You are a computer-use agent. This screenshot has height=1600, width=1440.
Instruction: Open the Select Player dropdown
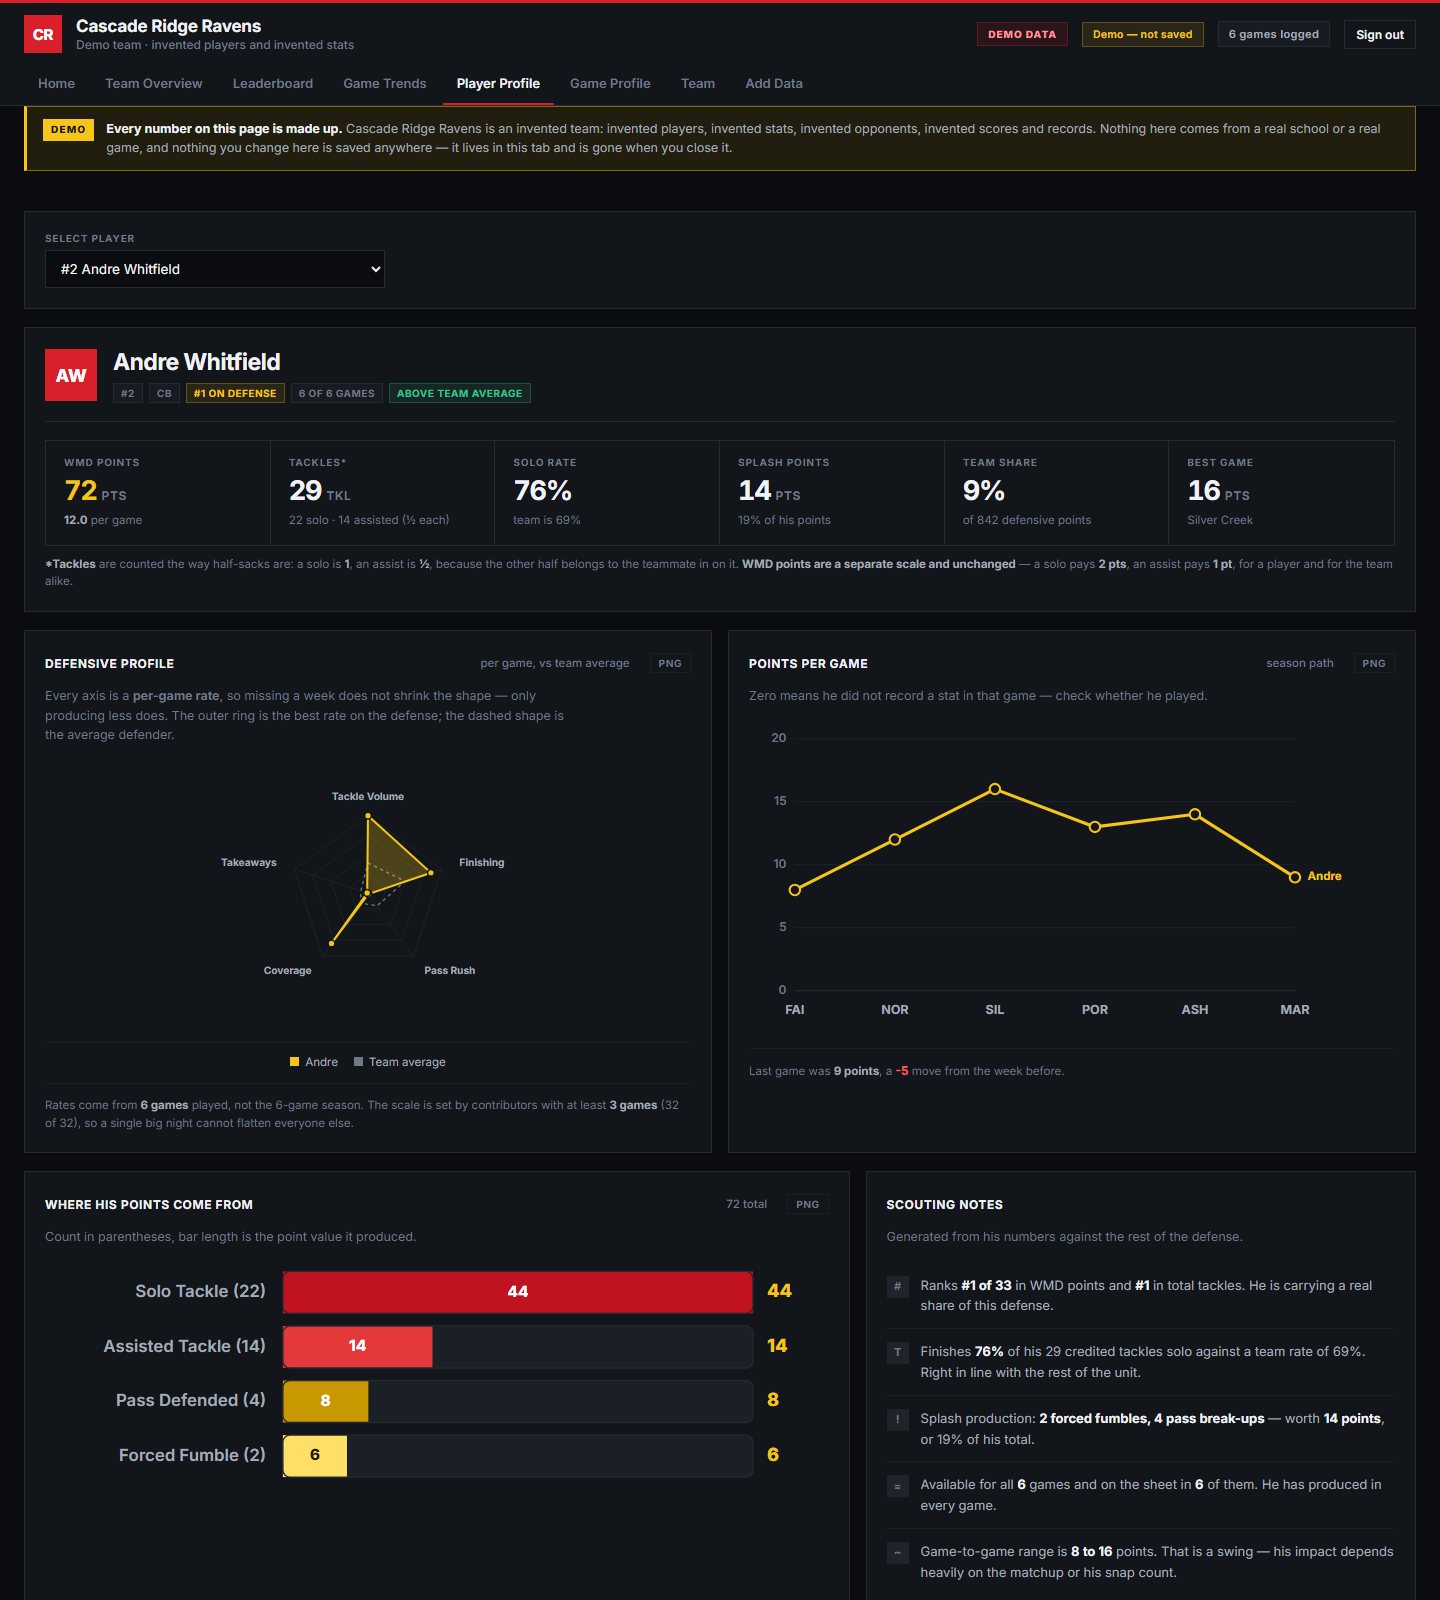(x=215, y=269)
